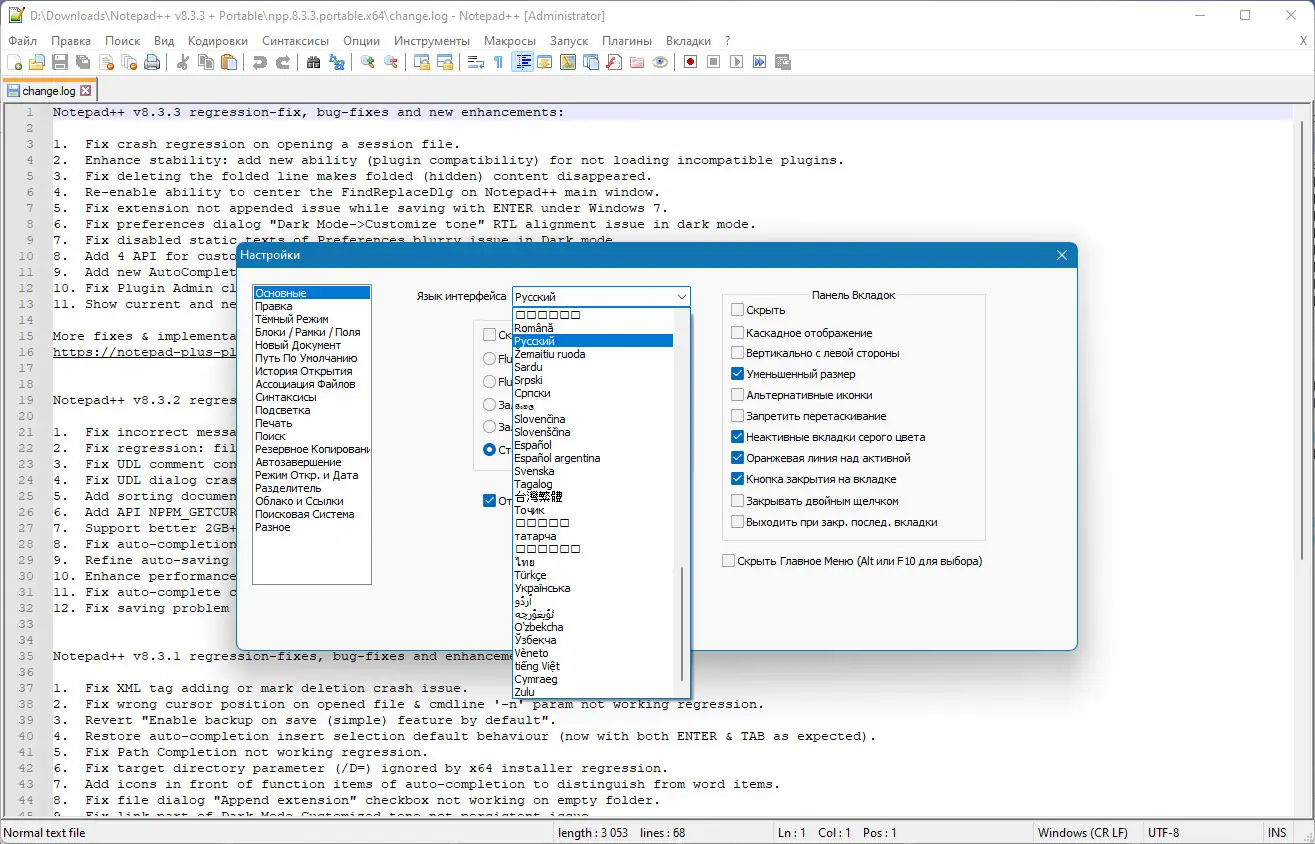Select Українська in the language list
This screenshot has height=844, width=1315.
click(542, 588)
